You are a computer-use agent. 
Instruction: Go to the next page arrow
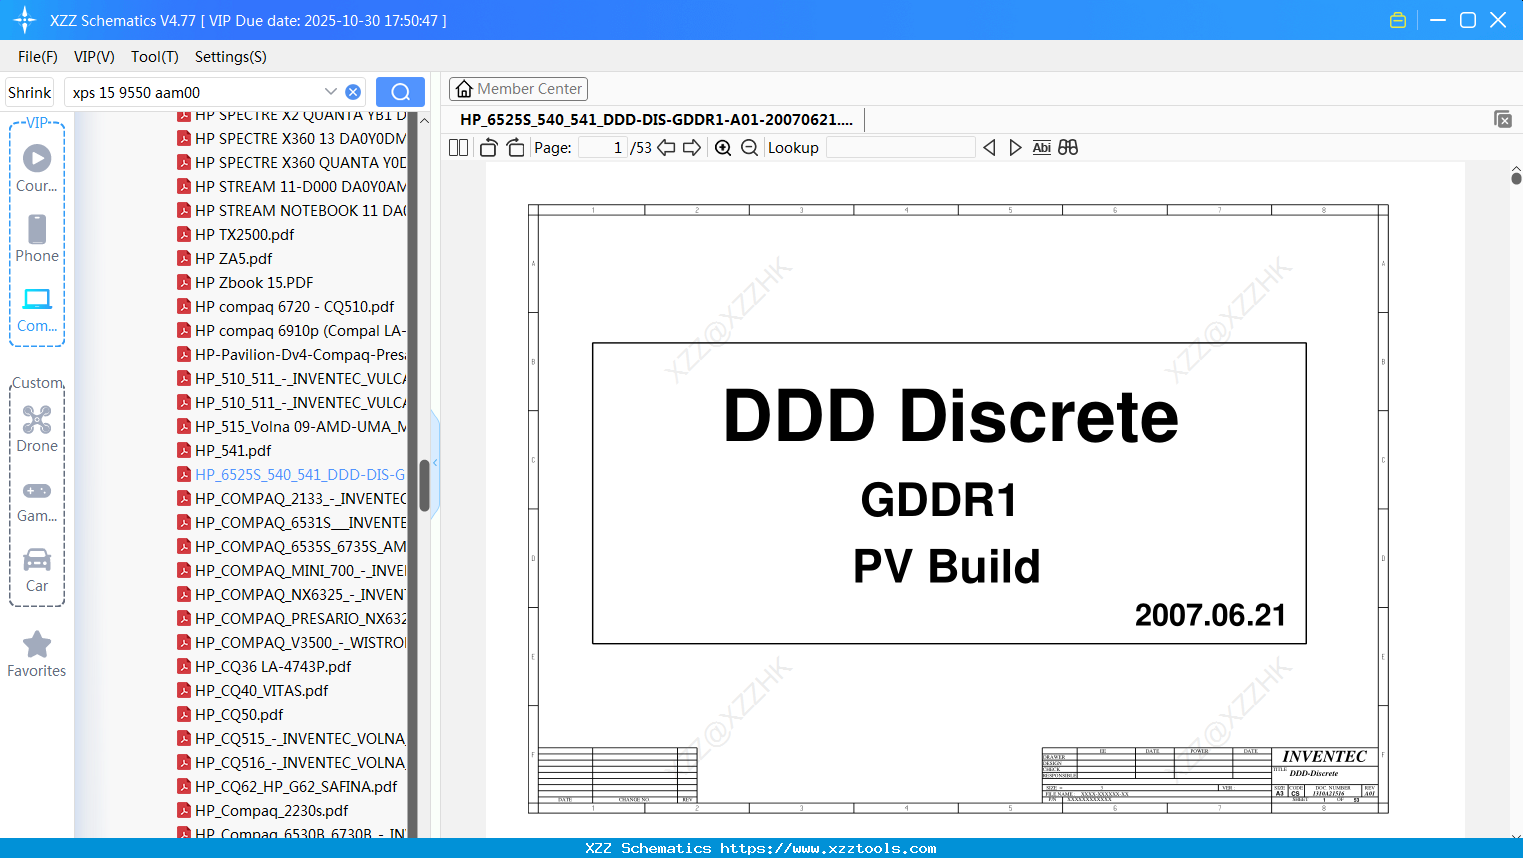coord(692,148)
